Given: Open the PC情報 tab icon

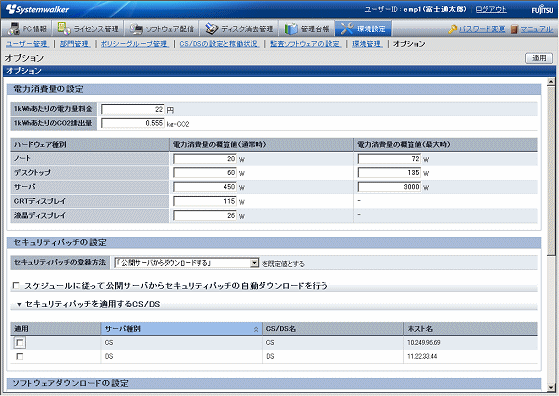Looking at the screenshot, I should (14, 29).
